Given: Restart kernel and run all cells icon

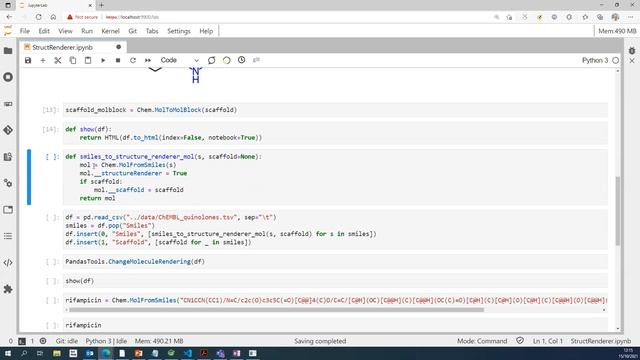Looking at the screenshot, I should [148, 60].
